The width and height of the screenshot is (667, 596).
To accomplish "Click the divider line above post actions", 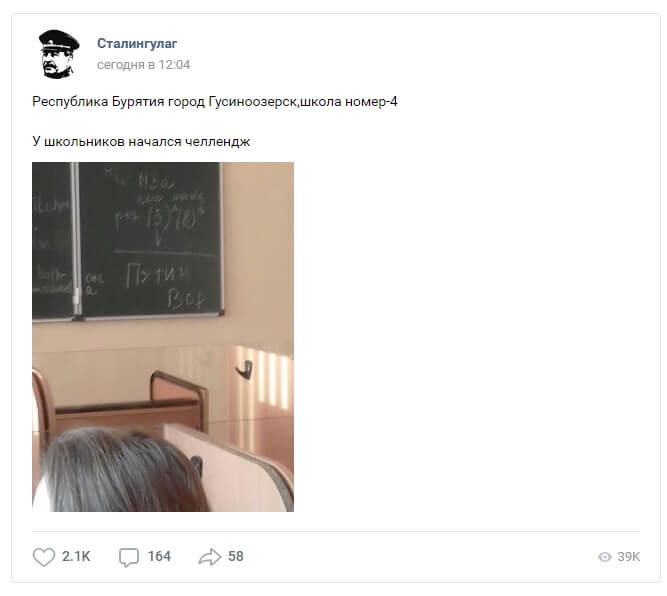I will [x=336, y=531].
